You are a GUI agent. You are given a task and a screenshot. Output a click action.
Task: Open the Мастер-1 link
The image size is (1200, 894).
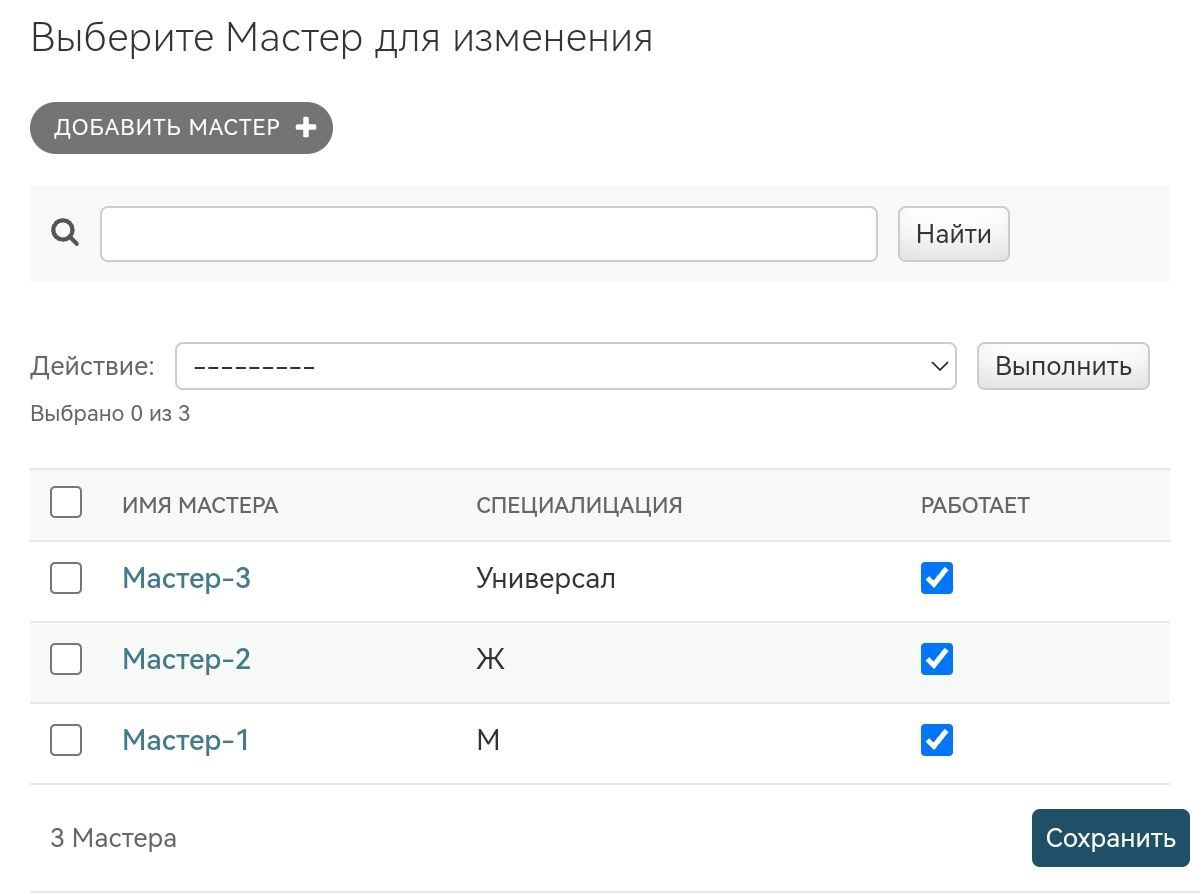[185, 740]
